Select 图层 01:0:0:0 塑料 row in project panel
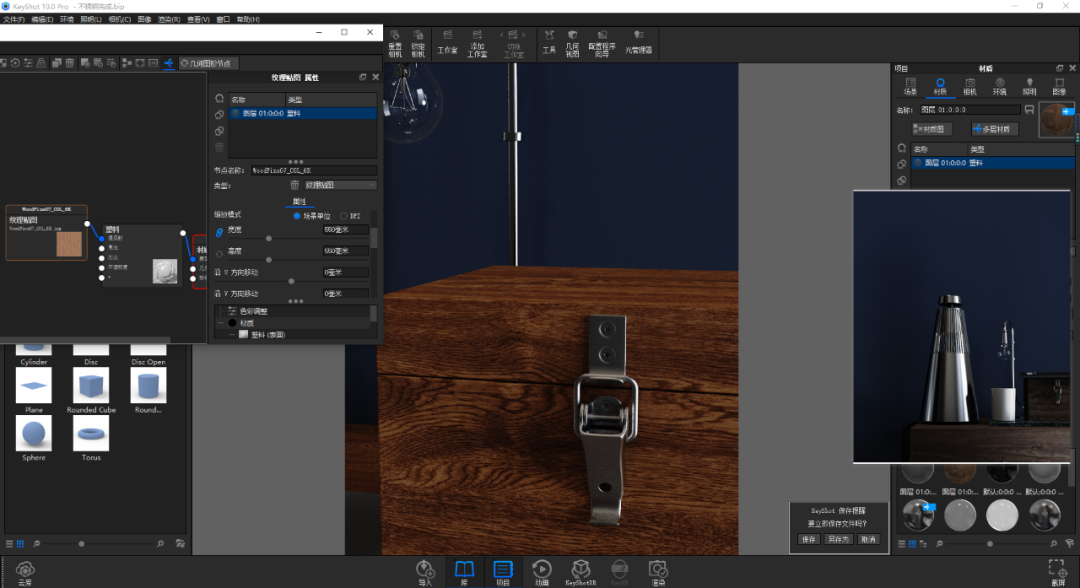 (x=993, y=163)
